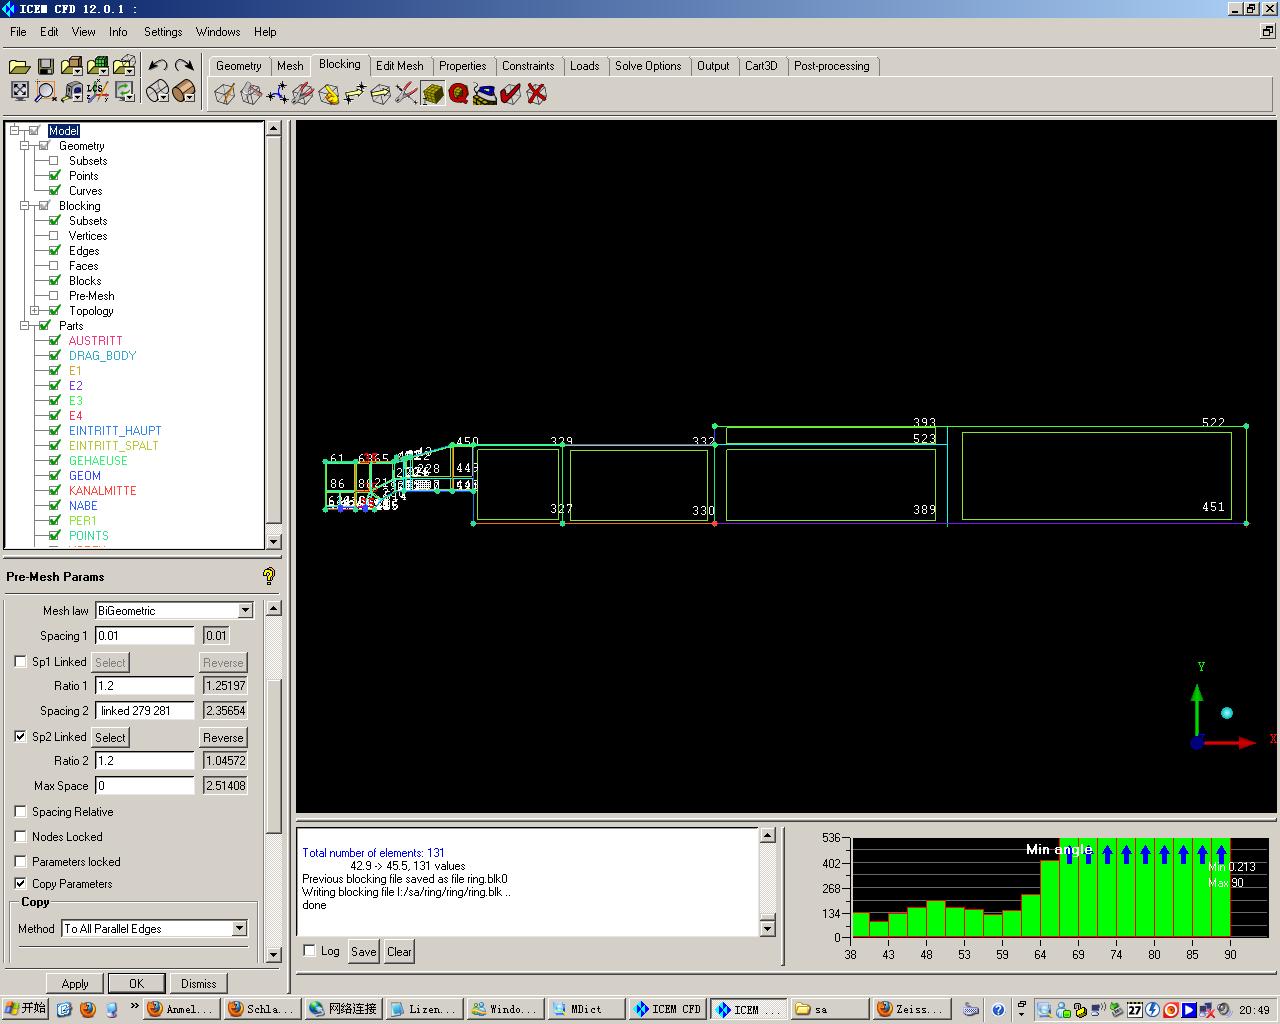Collapse the Blocking tree node

tap(25, 205)
